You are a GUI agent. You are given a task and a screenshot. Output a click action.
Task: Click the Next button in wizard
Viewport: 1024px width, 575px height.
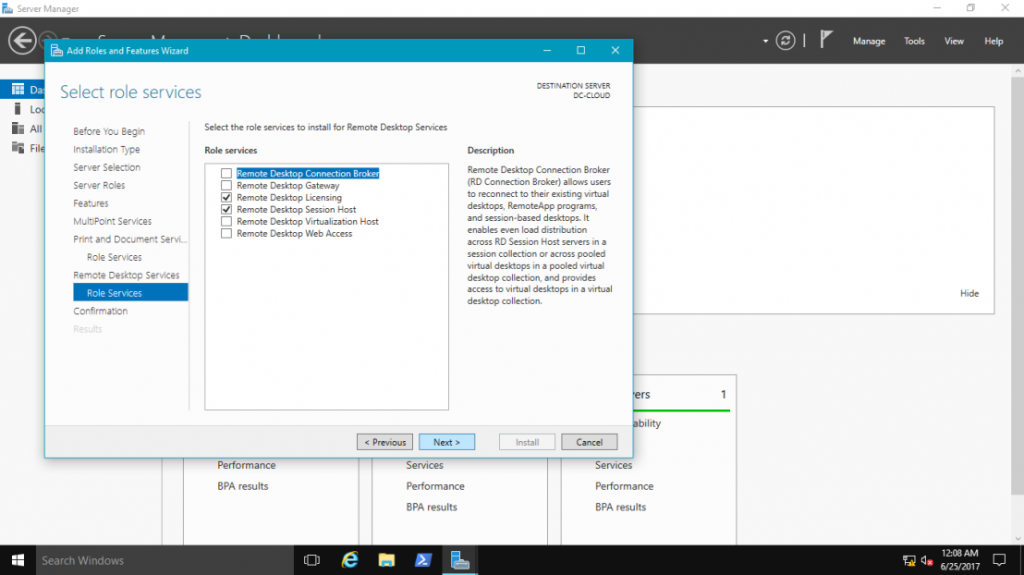[x=447, y=442]
